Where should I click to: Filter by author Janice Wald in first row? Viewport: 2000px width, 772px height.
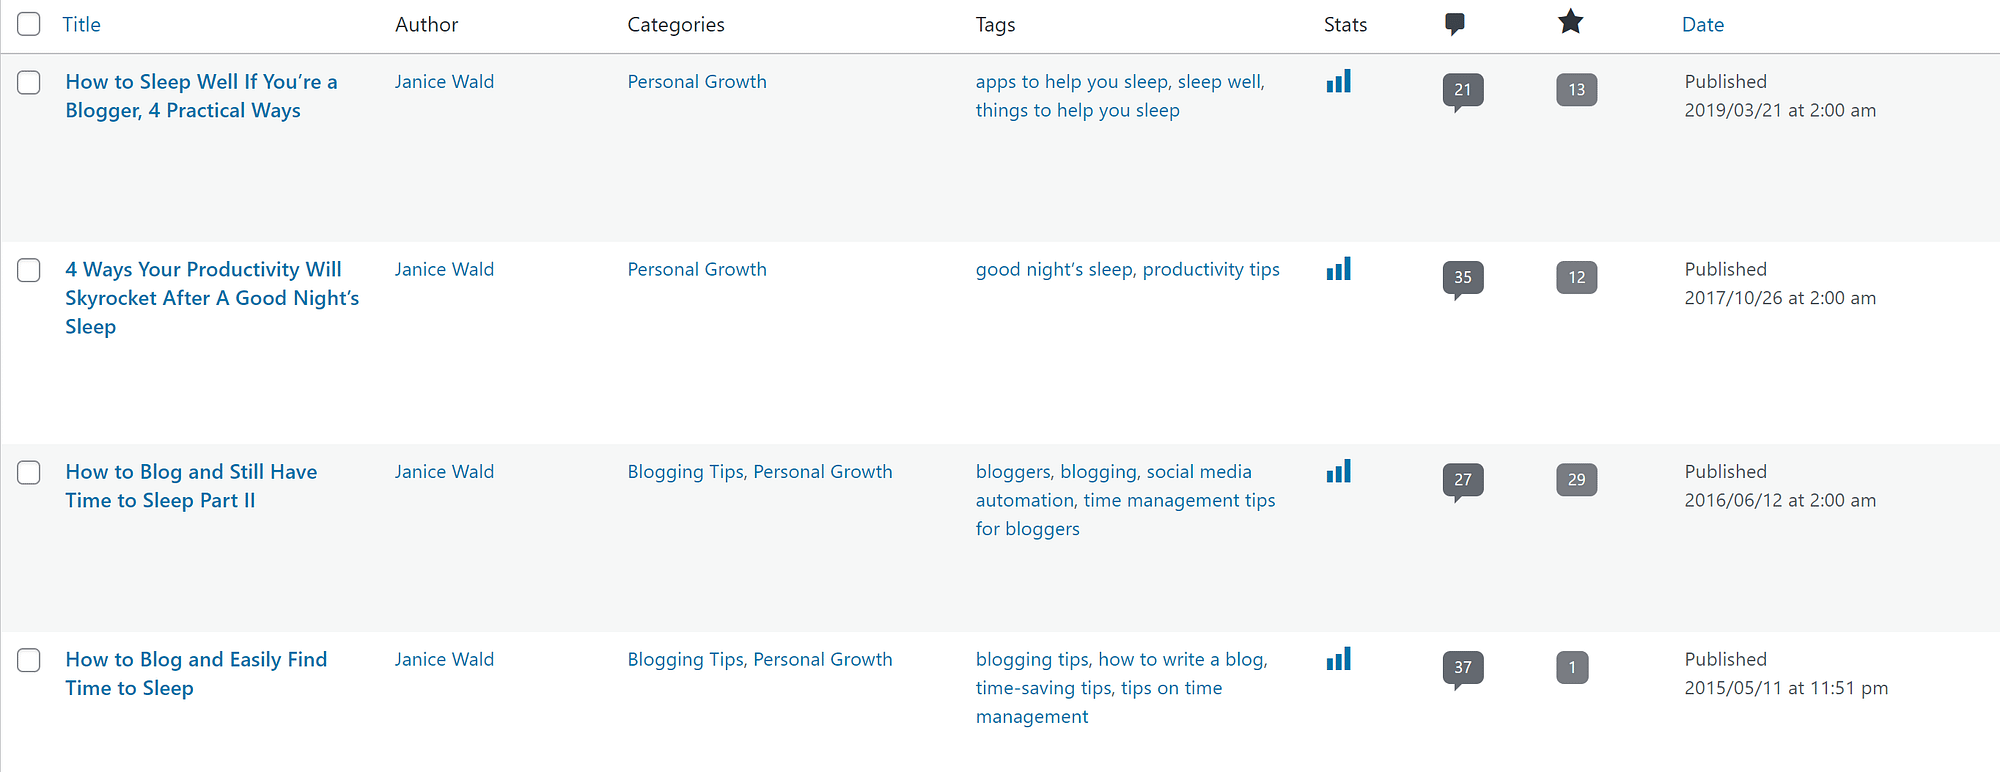444,82
